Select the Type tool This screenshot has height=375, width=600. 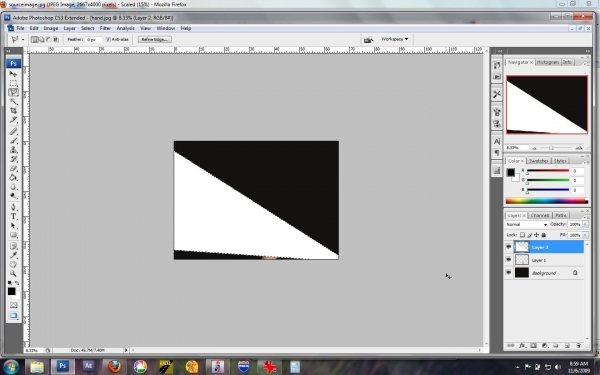tap(13, 216)
